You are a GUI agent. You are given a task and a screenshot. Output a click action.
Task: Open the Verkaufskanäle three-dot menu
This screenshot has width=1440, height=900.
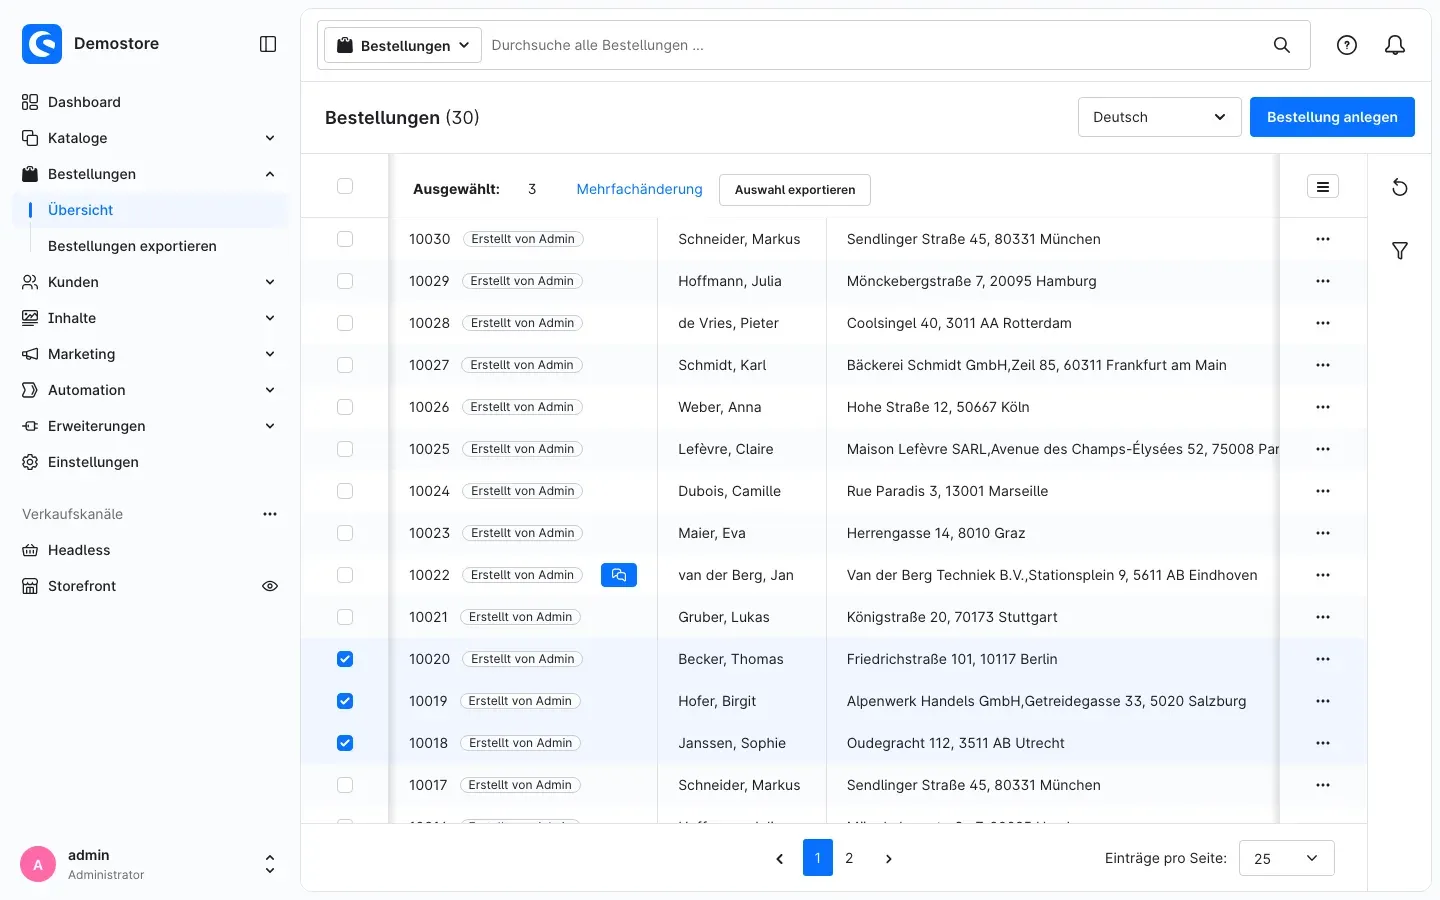click(x=270, y=514)
